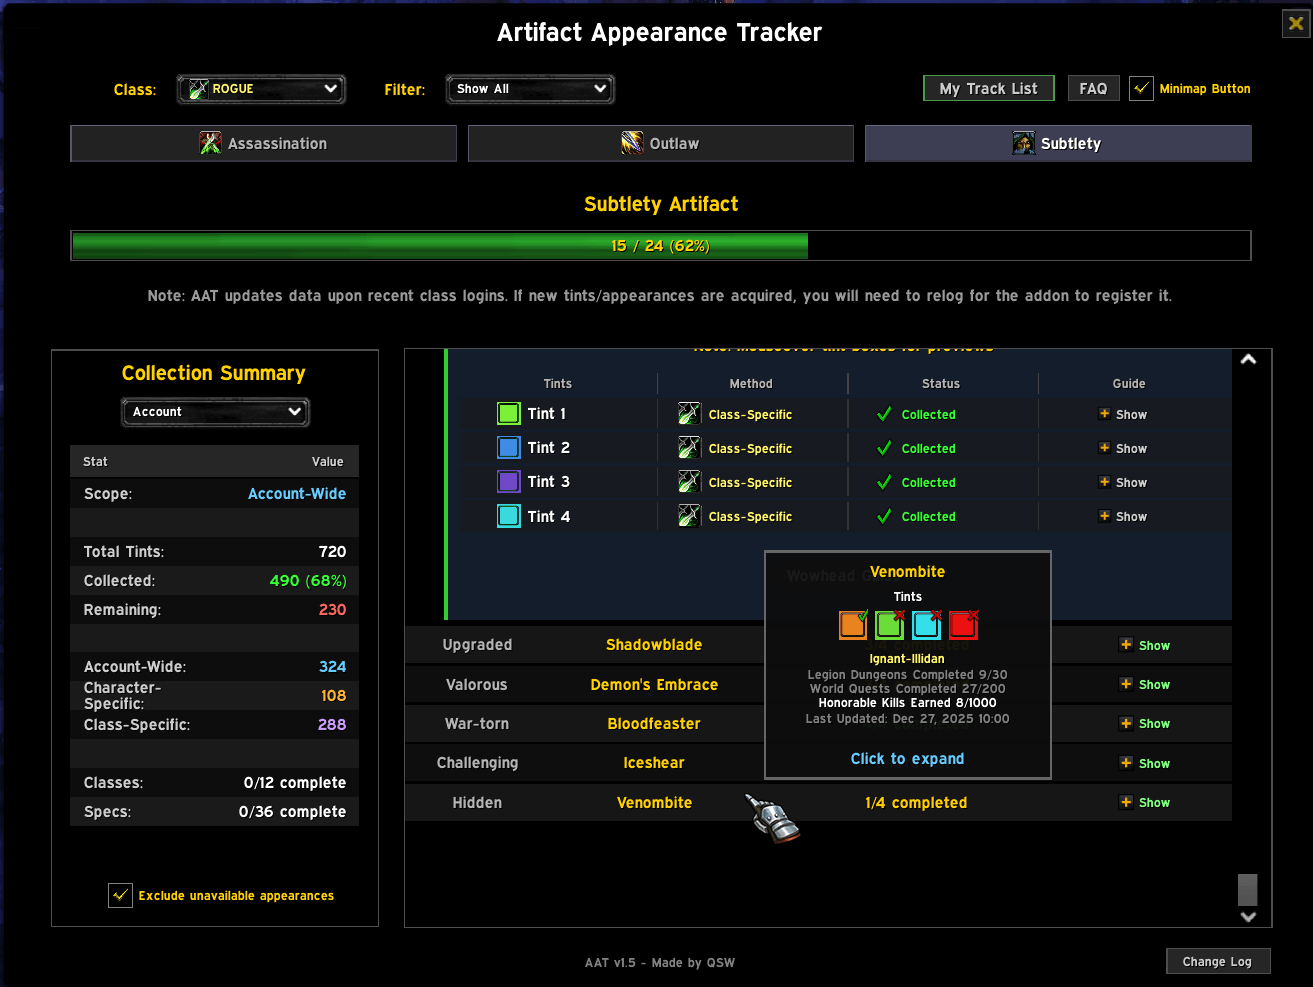
Task: Click the green Tint 1 swatch
Action: (509, 414)
